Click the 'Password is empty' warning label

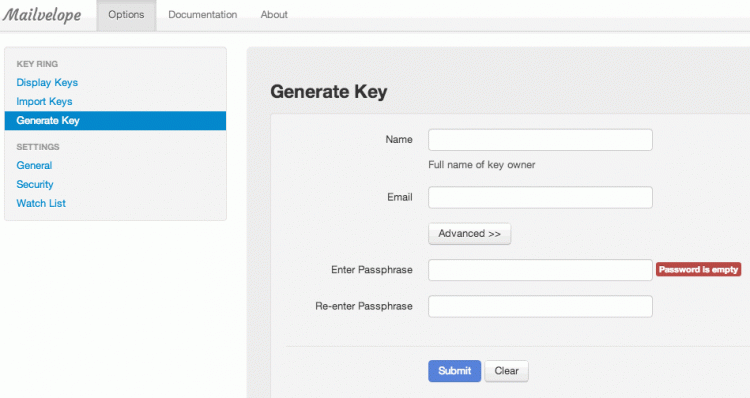(698, 269)
